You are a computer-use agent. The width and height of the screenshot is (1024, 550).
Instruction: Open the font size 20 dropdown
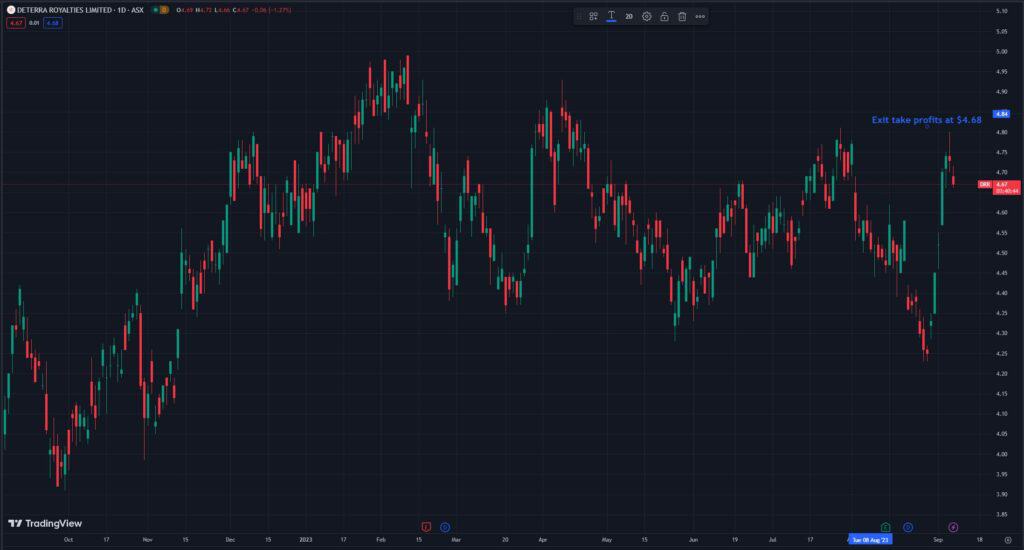(629, 16)
